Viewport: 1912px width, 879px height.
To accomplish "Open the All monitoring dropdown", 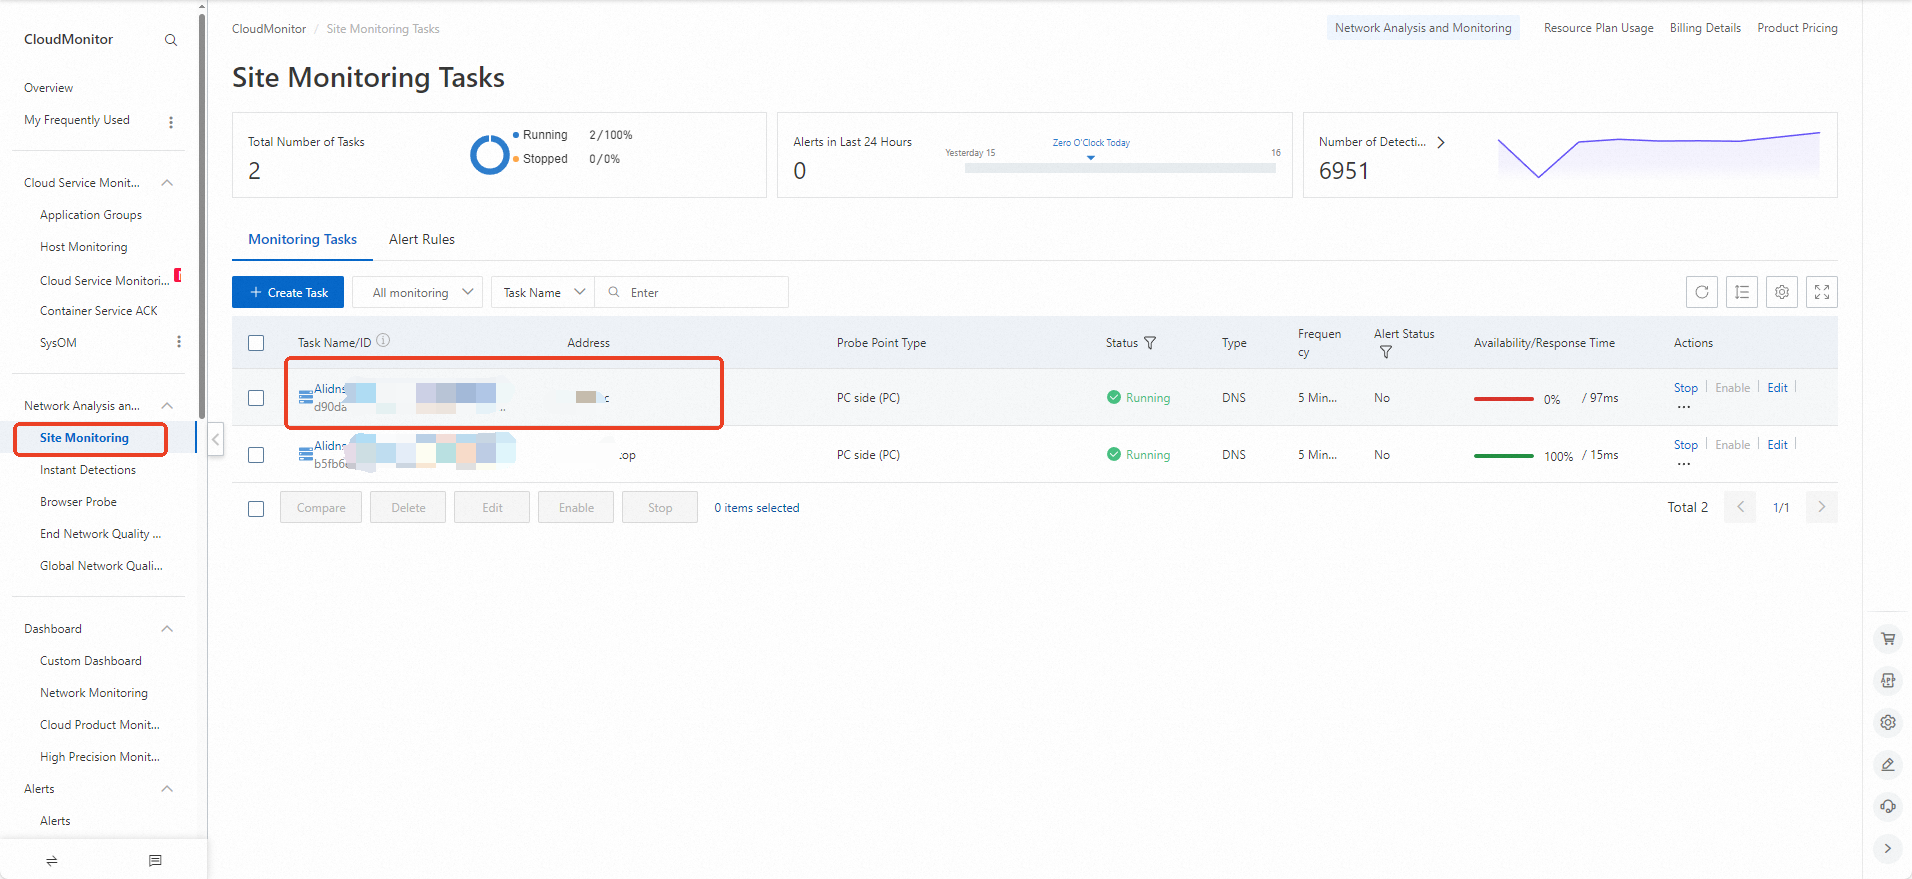I will point(418,293).
